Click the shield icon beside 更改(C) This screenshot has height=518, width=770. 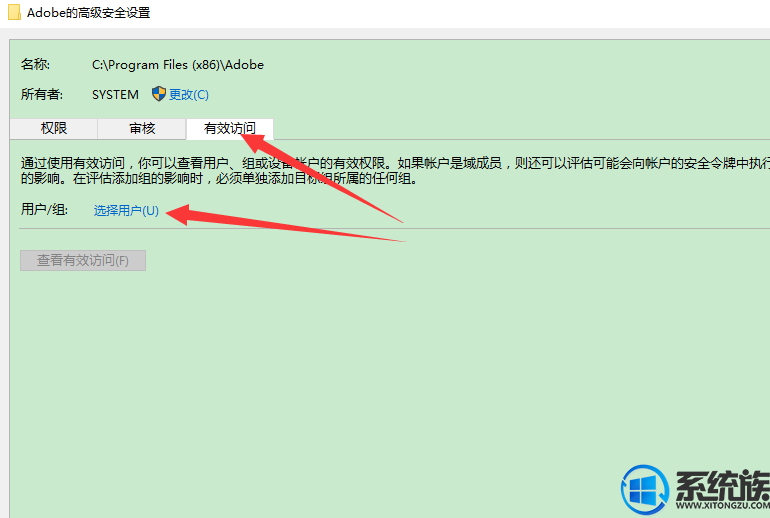pos(159,94)
